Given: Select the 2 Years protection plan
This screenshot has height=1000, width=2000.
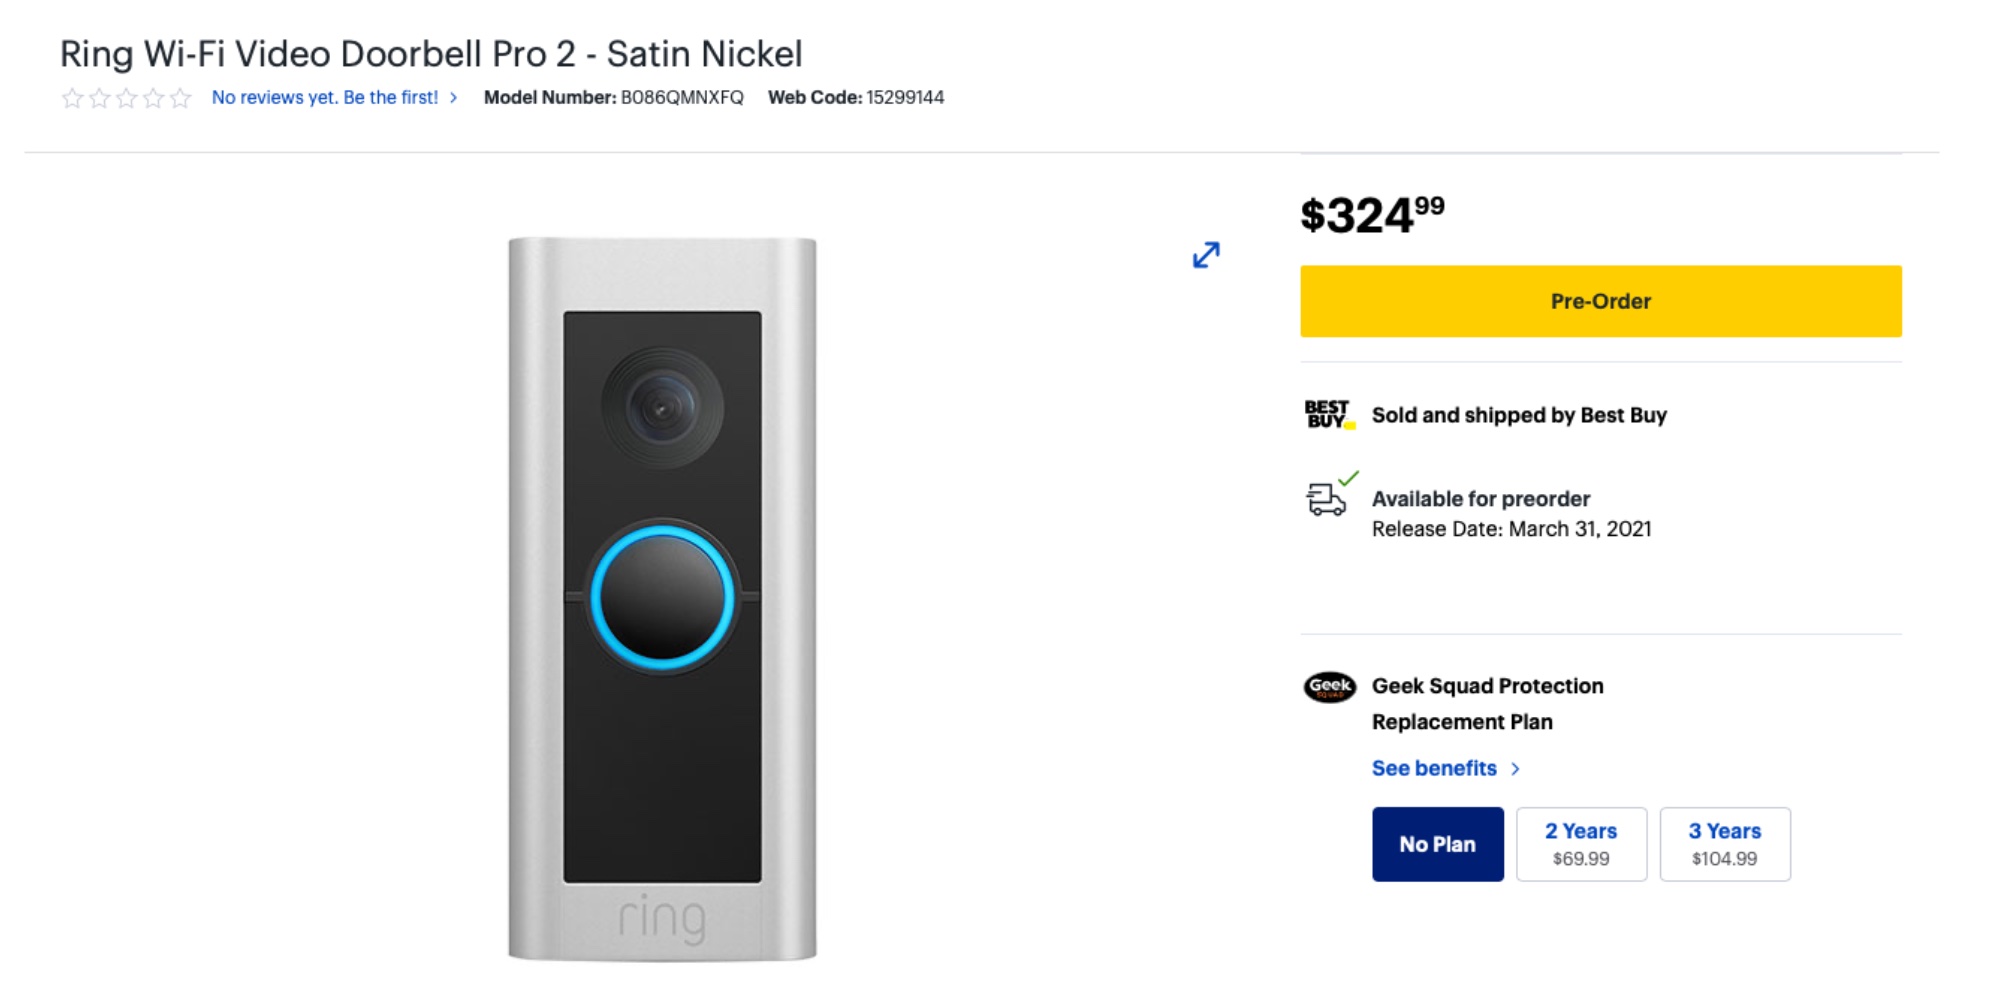Looking at the screenshot, I should [1581, 843].
